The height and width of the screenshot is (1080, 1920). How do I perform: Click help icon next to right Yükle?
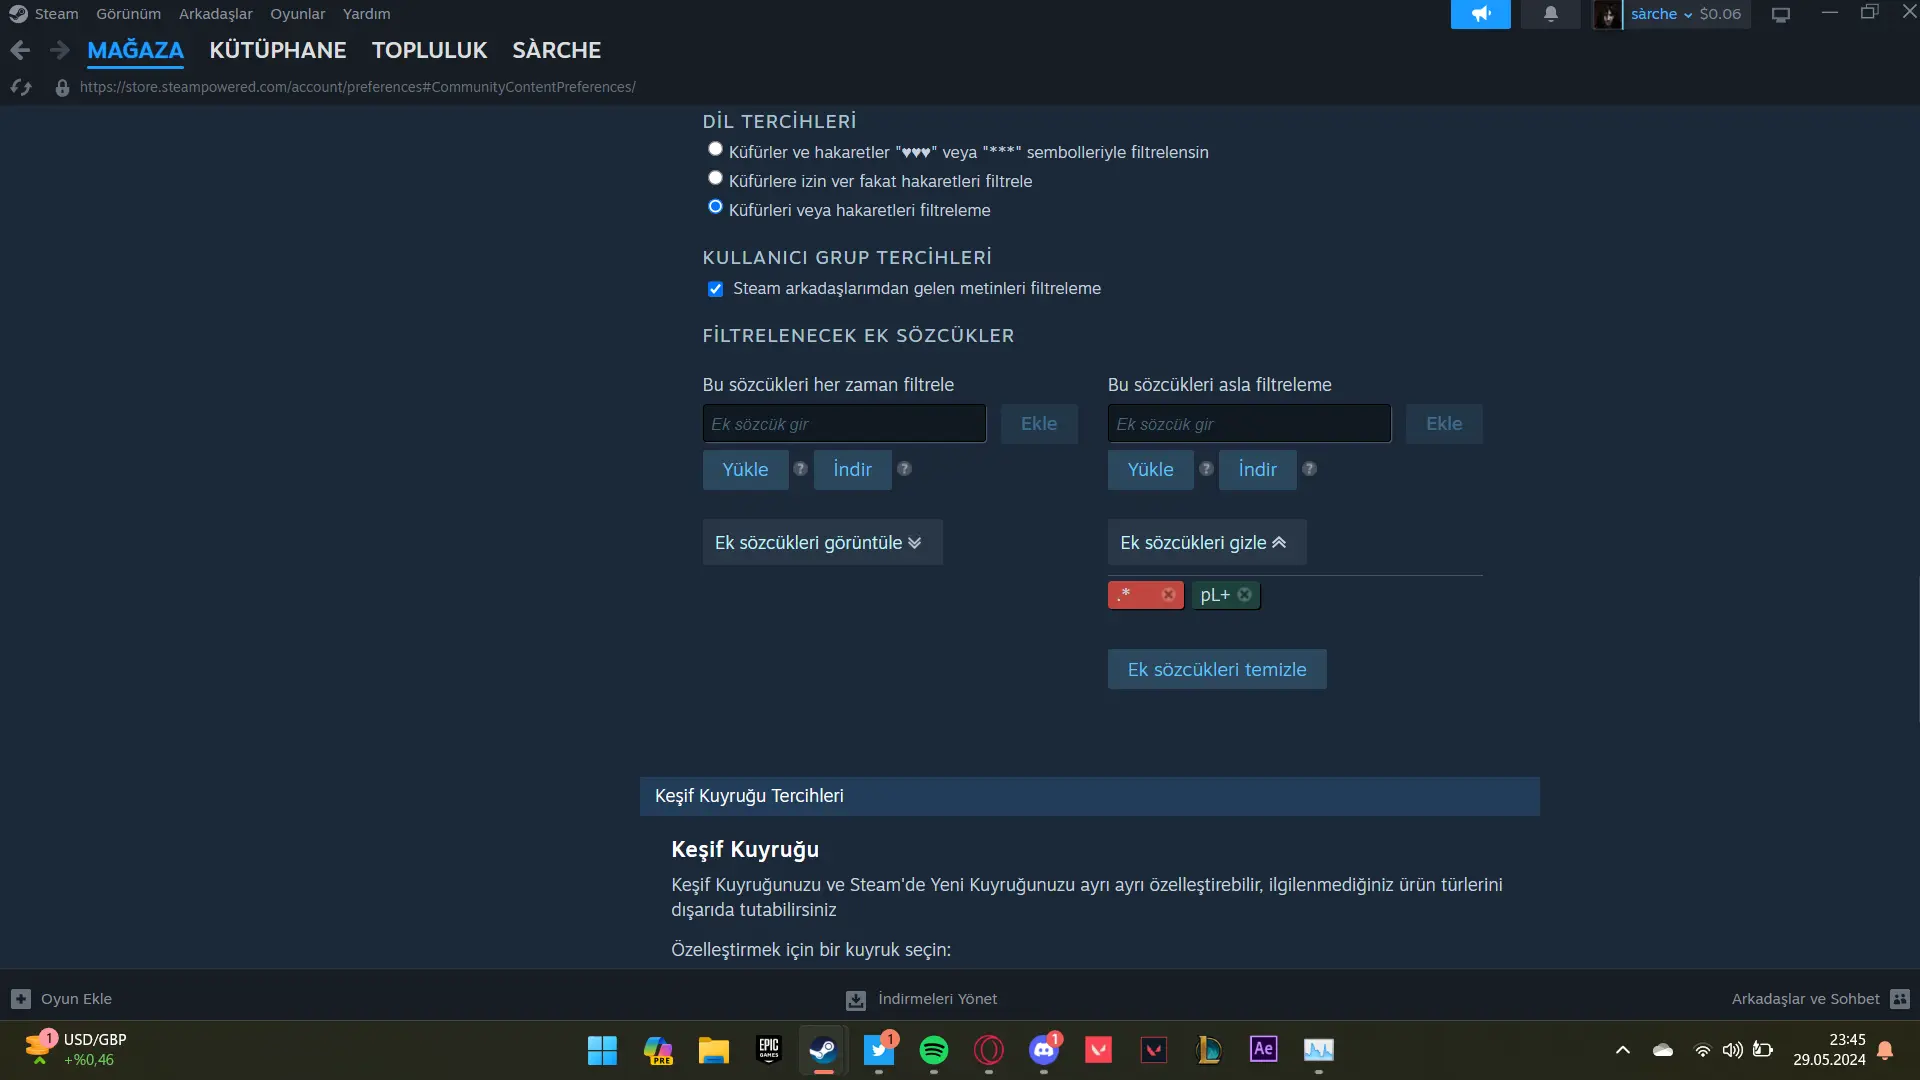click(1206, 469)
